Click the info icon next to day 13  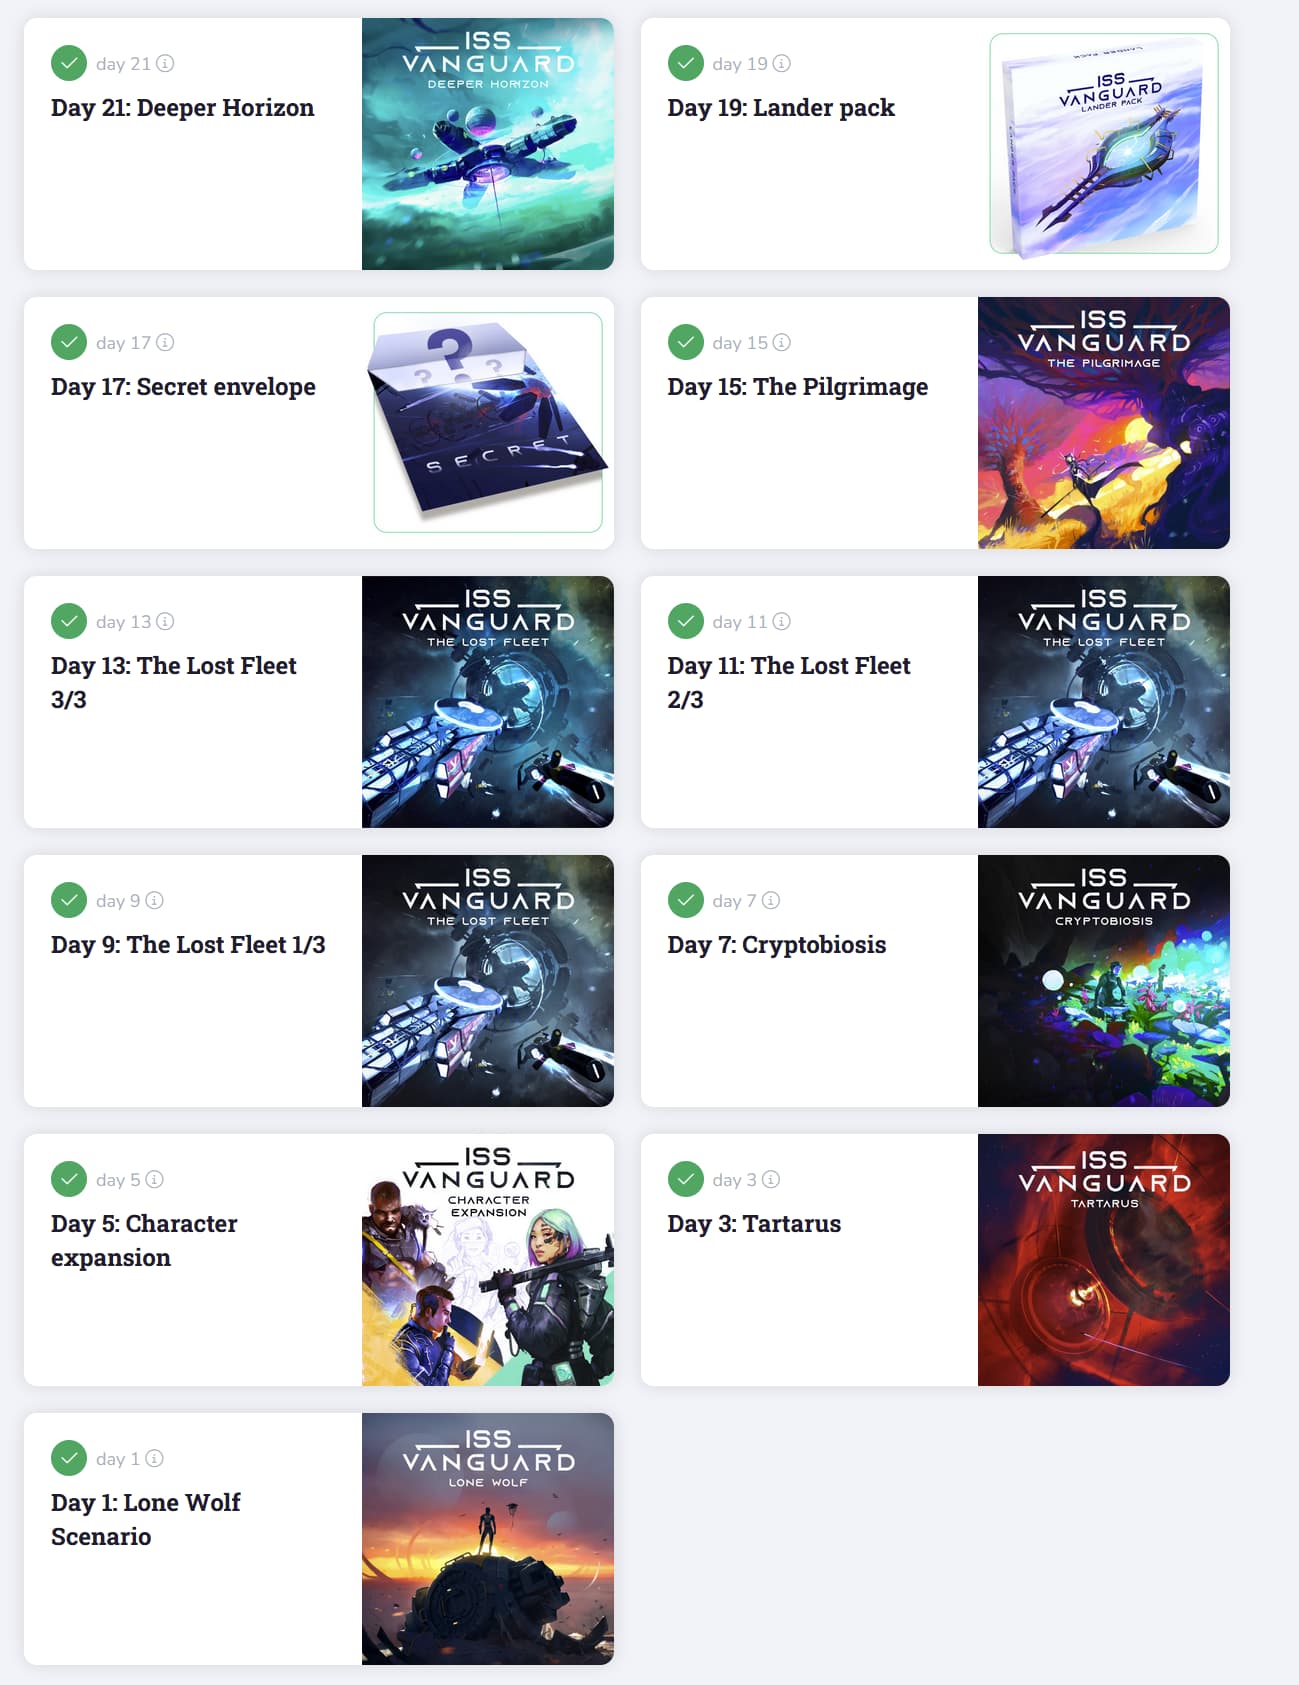tap(165, 622)
